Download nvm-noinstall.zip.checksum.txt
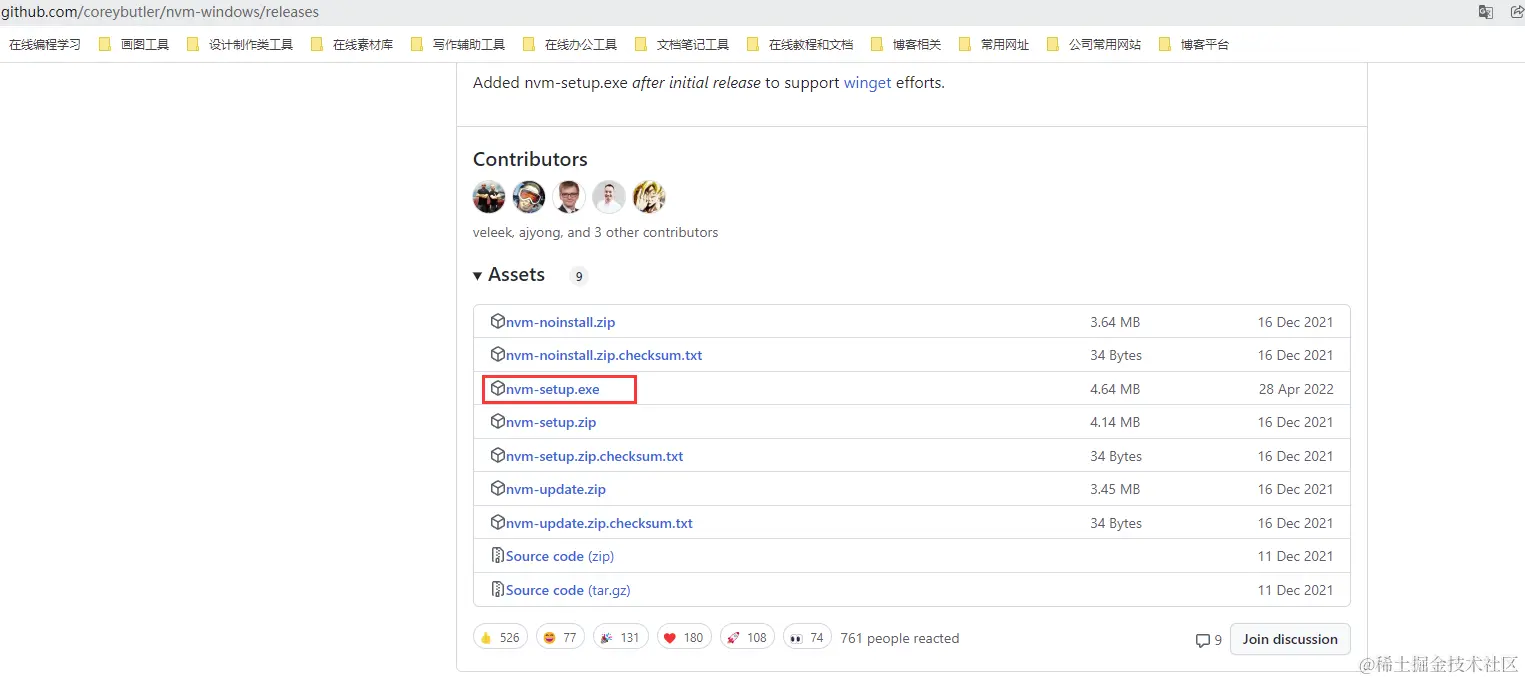Screen dimensions: 1525x681 click(604, 355)
